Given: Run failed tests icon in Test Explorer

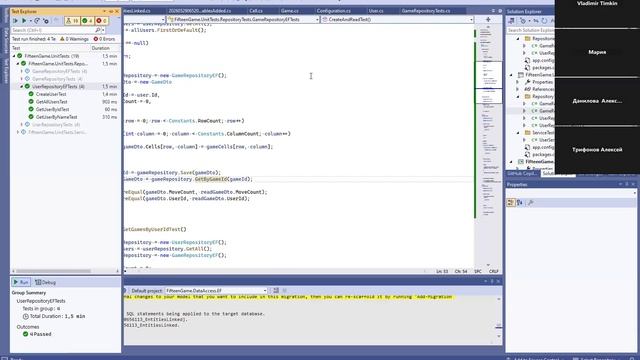Looking at the screenshot, I should [46, 20].
